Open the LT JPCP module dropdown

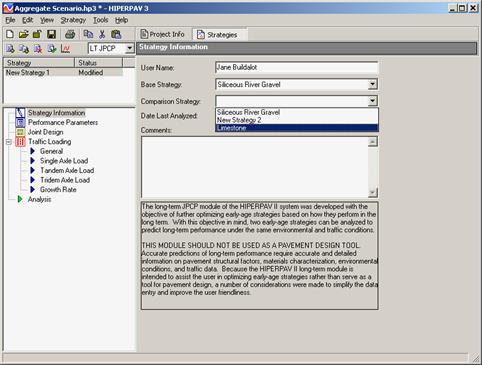click(130, 49)
